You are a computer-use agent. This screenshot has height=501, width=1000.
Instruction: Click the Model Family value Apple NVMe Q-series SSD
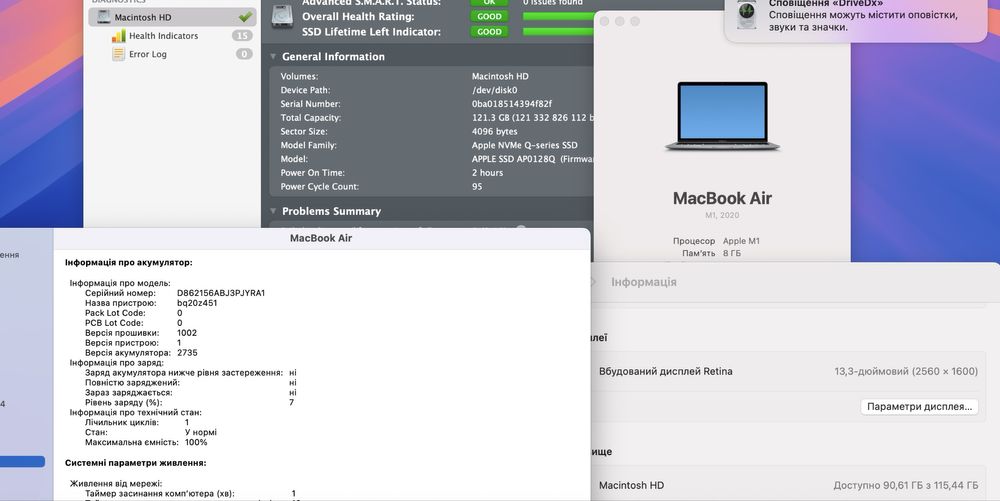[x=524, y=145]
